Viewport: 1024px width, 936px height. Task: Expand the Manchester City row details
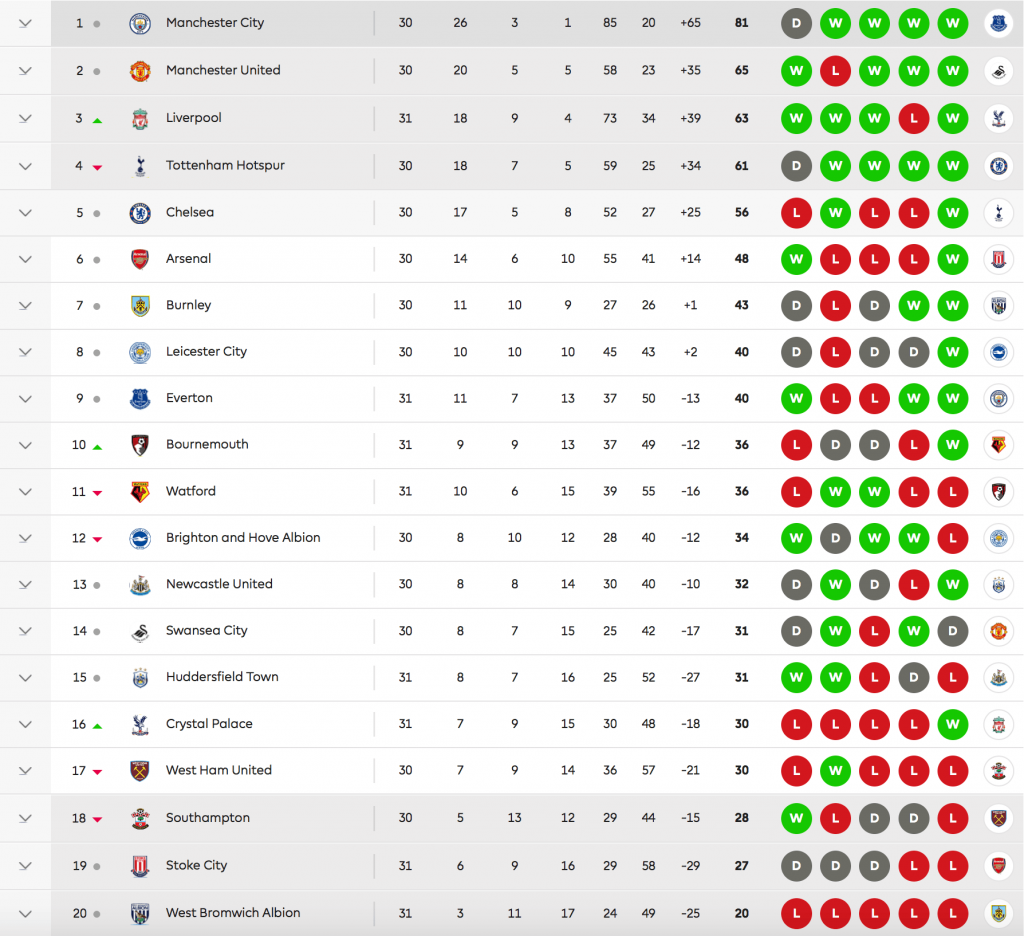[25, 23]
